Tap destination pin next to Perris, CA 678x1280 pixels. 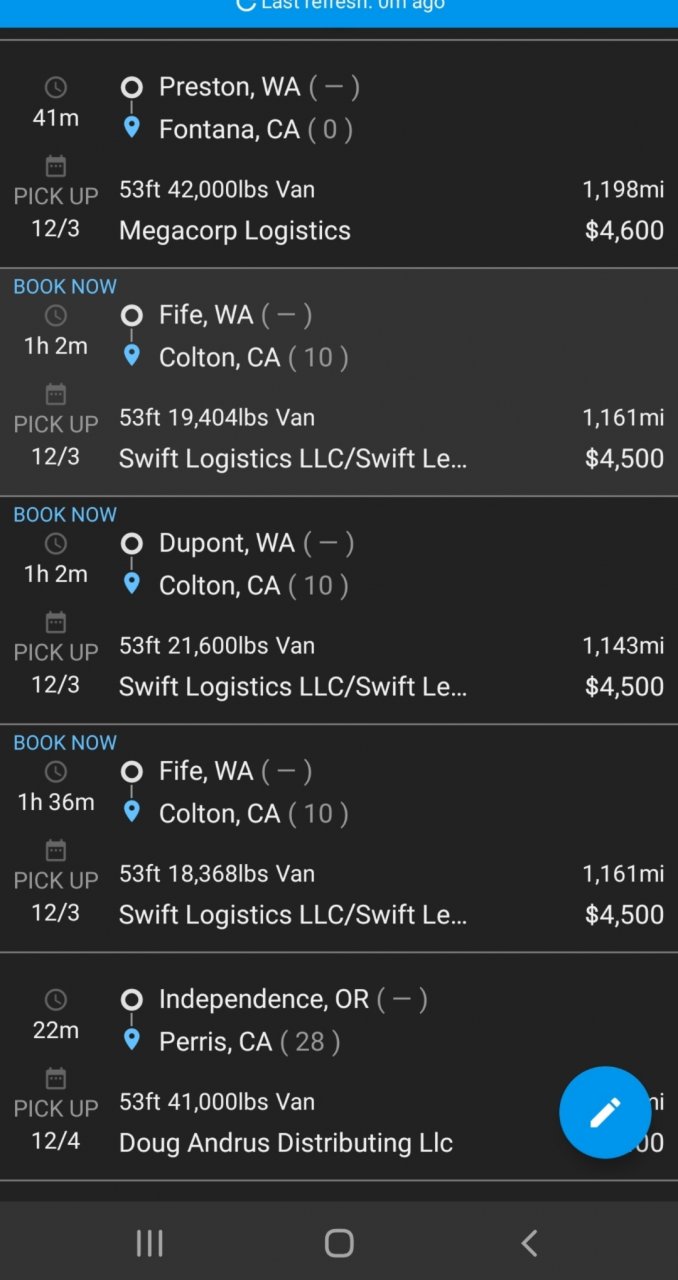click(131, 1040)
